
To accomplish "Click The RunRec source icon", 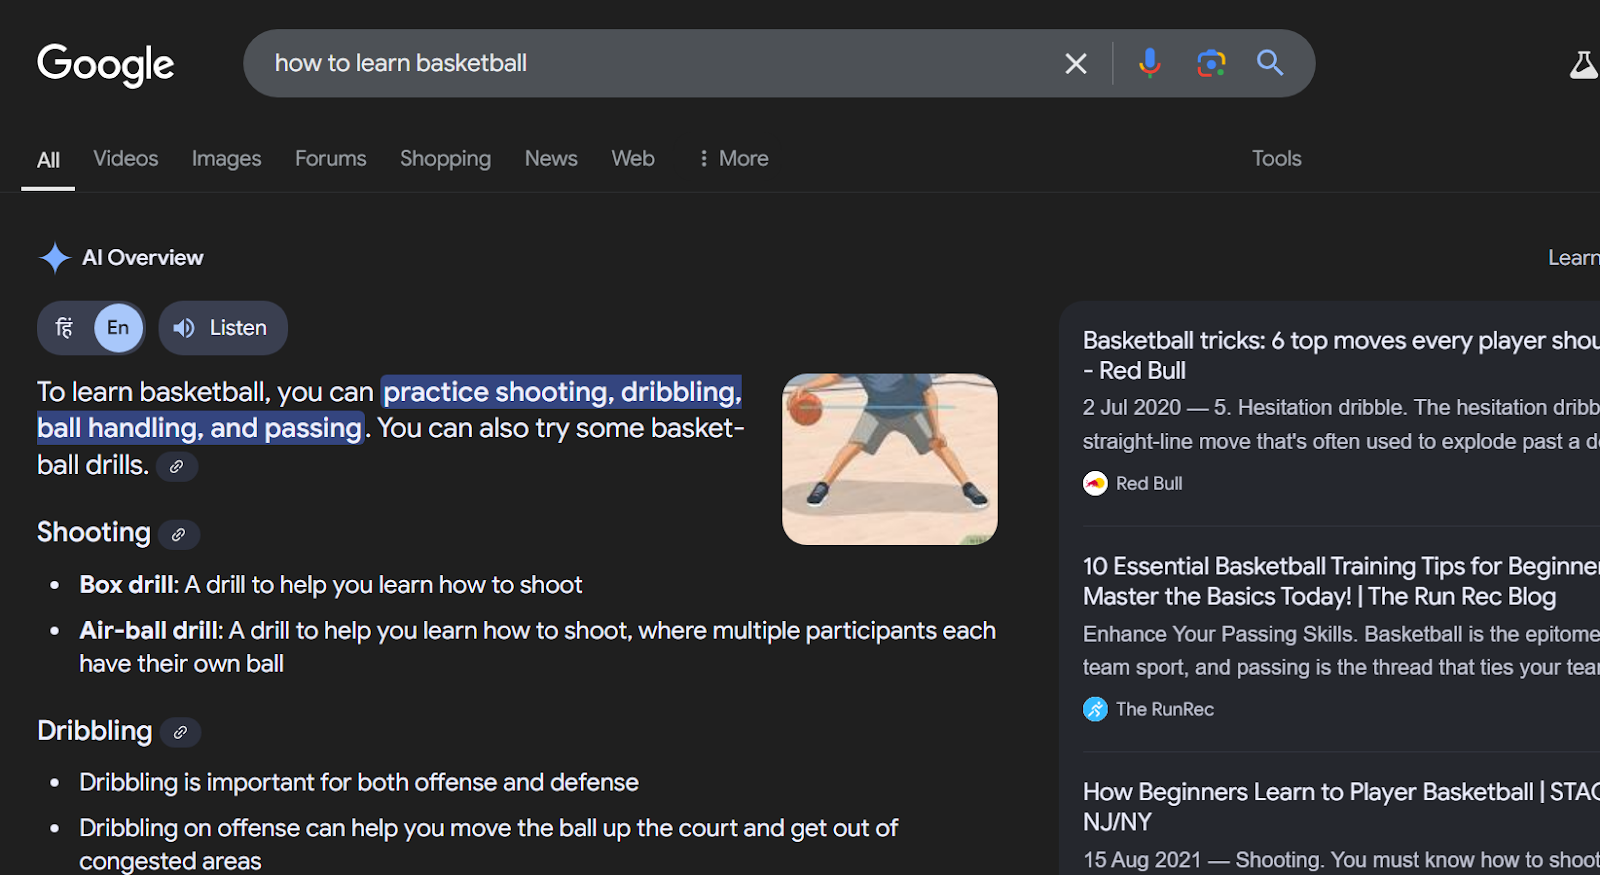I will (x=1096, y=710).
